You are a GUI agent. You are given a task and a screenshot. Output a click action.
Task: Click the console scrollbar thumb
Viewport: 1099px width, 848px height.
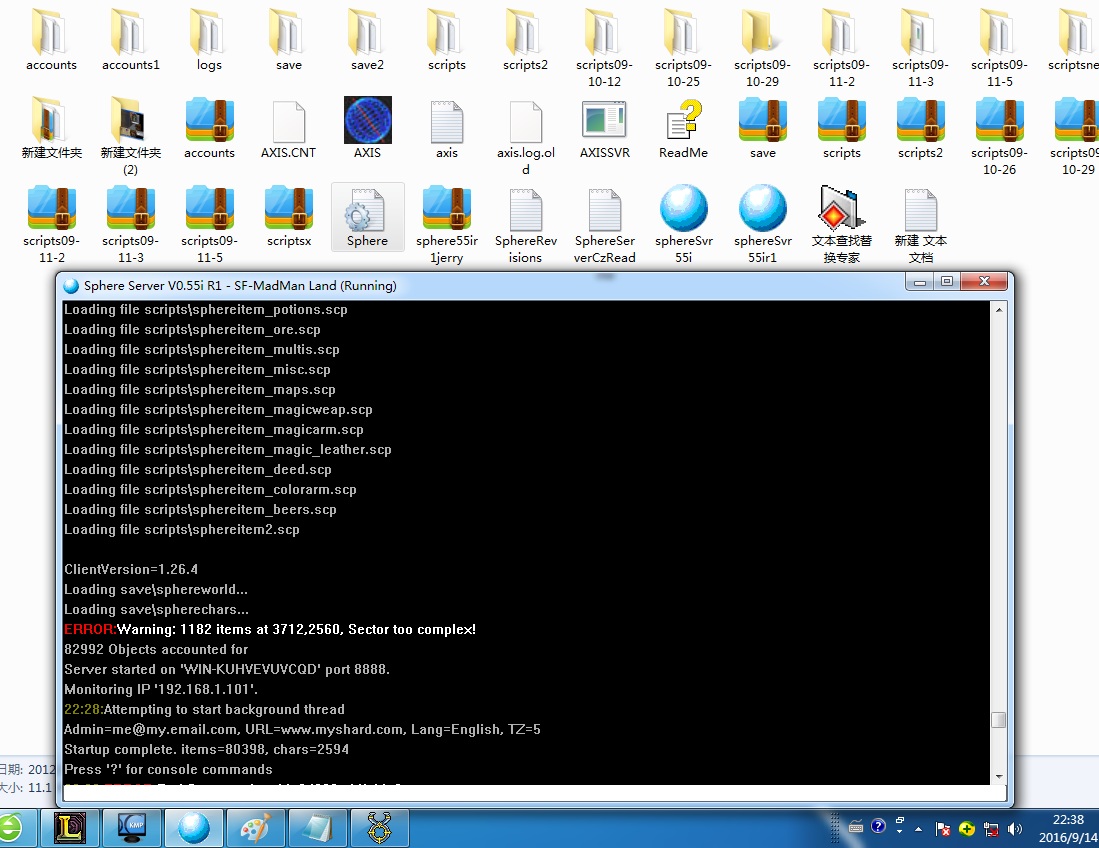pos(999,720)
